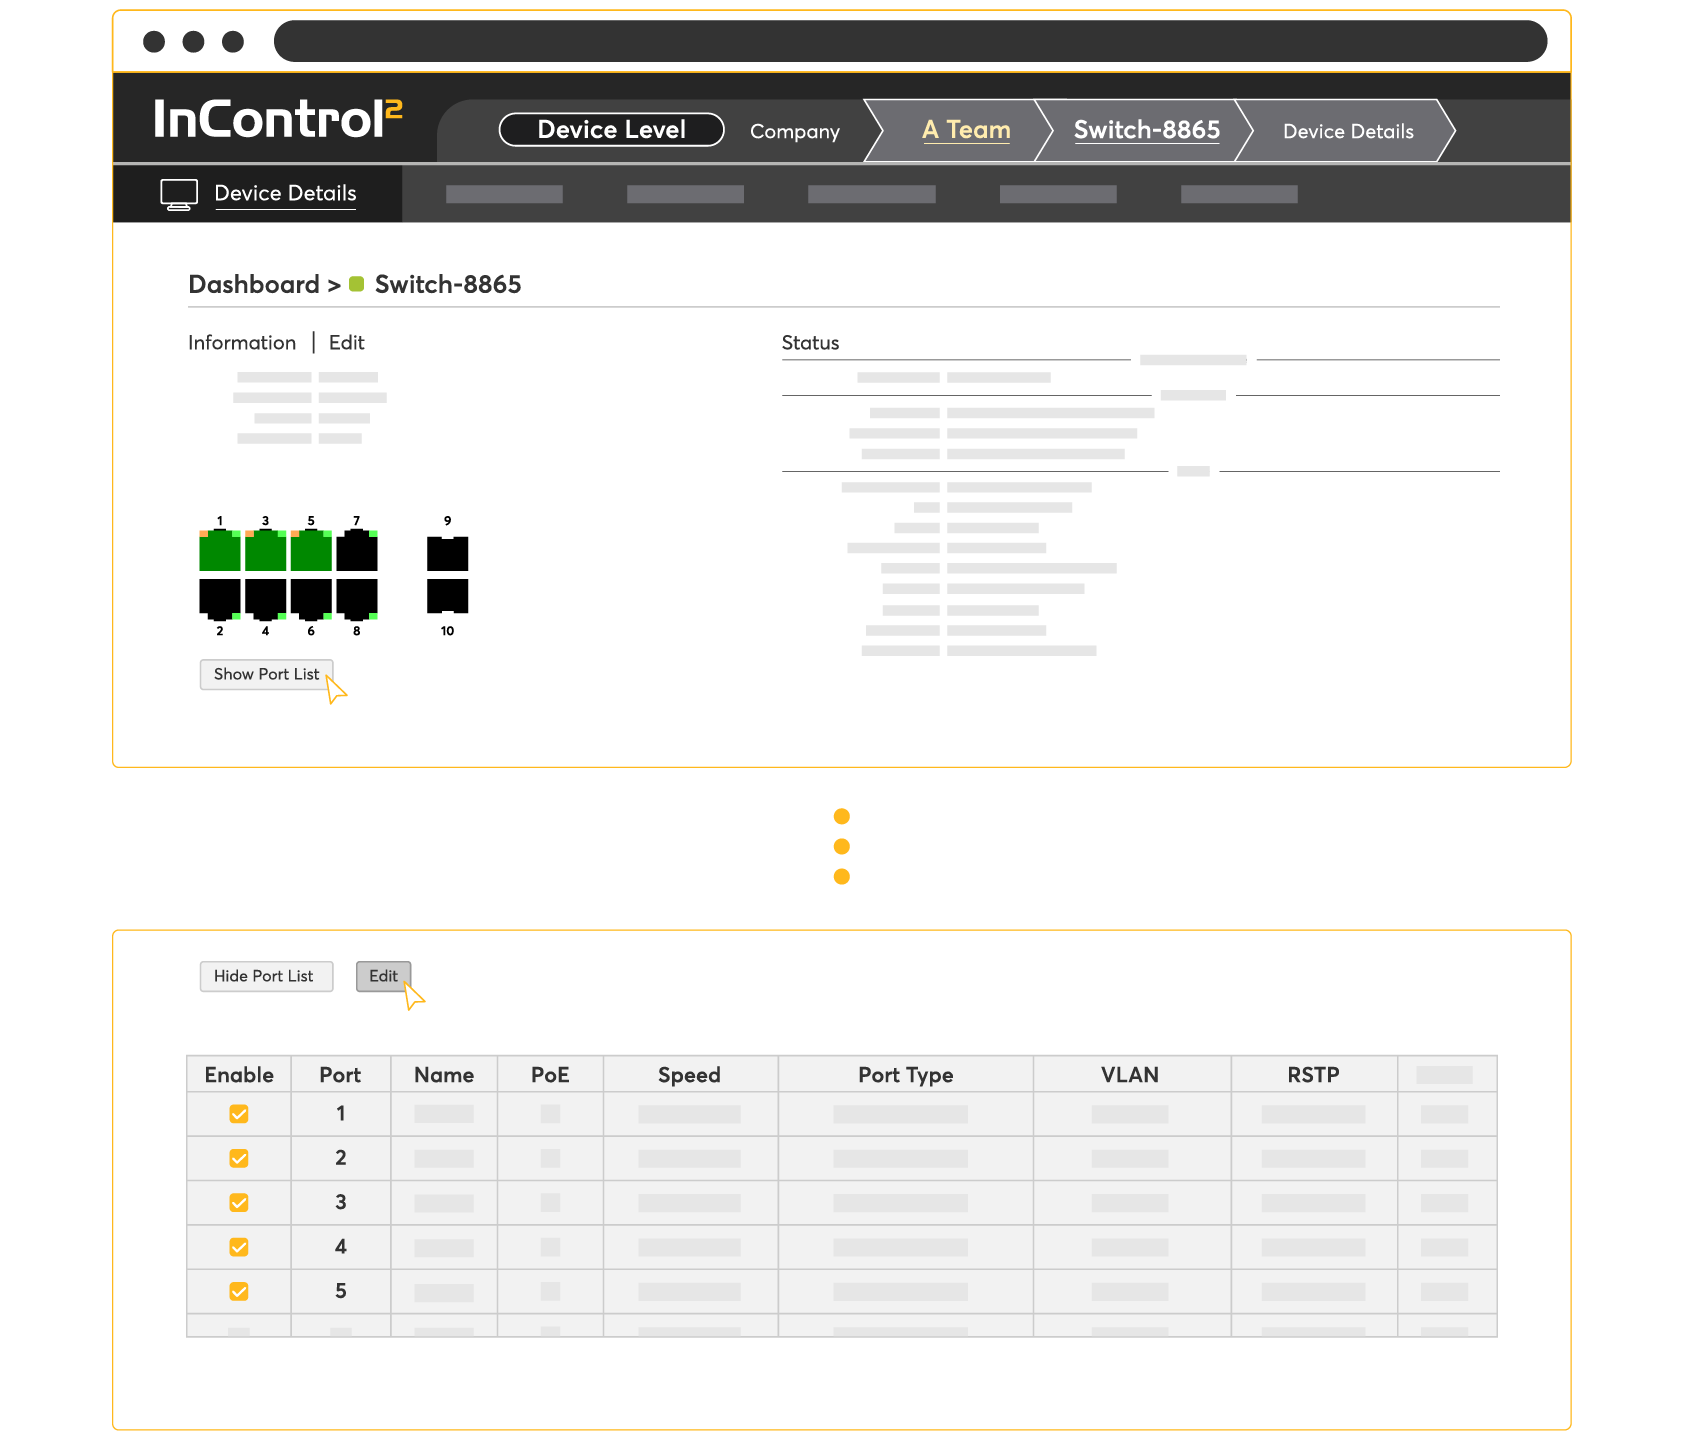Viewport: 1684px width, 1446px height.
Task: Go to Company in the breadcrumb
Action: 795,131
